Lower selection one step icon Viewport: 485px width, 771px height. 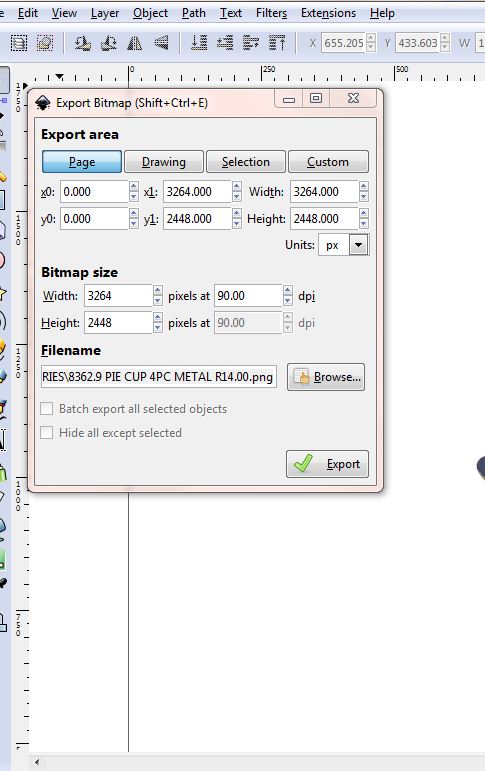225,43
